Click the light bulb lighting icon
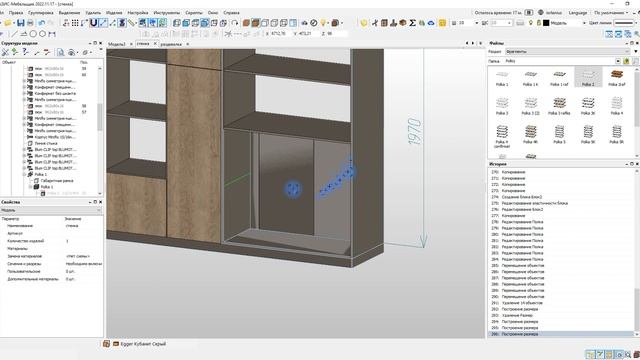Image resolution: width=640 pixels, height=360 pixels. 323,23
